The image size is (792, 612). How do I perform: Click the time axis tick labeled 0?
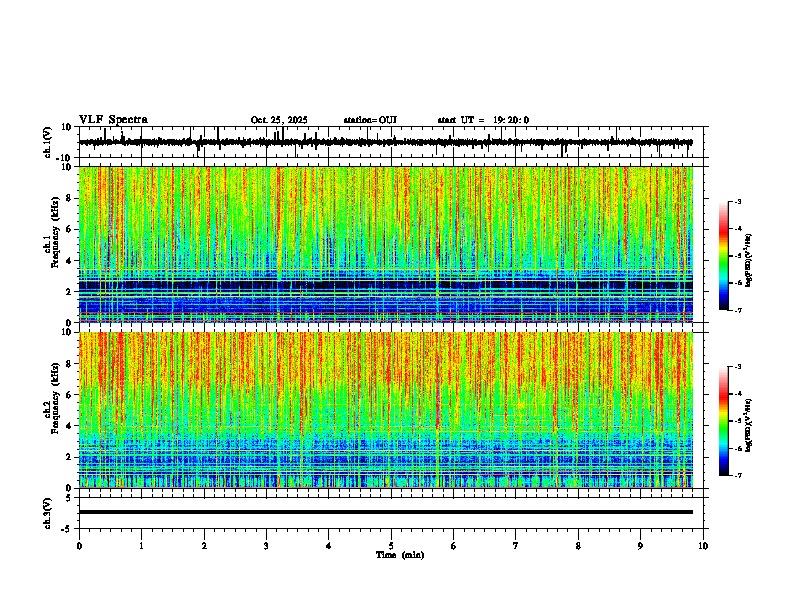(x=79, y=546)
